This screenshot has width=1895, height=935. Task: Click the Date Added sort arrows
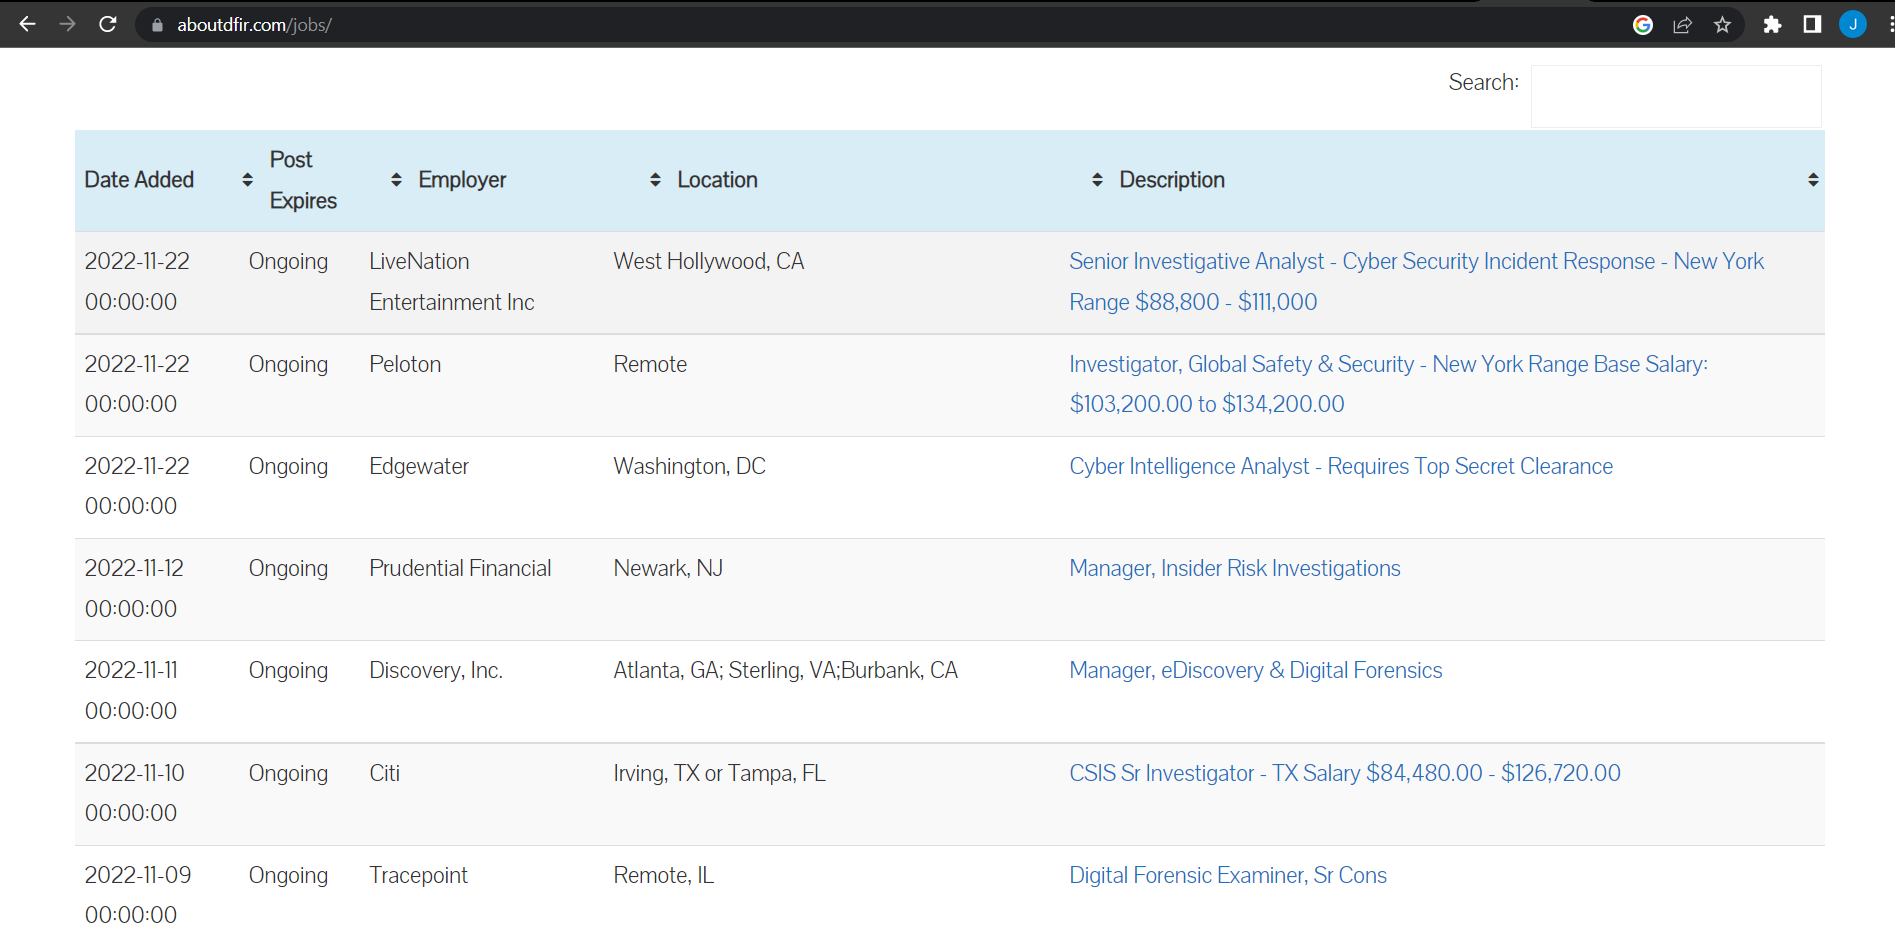246,180
